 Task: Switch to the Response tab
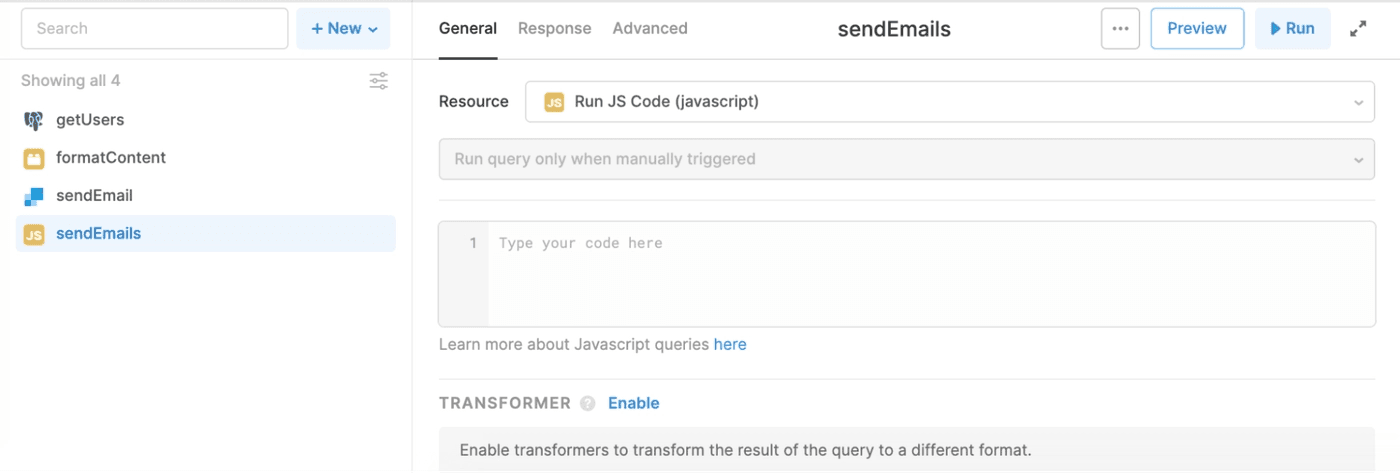coord(554,29)
